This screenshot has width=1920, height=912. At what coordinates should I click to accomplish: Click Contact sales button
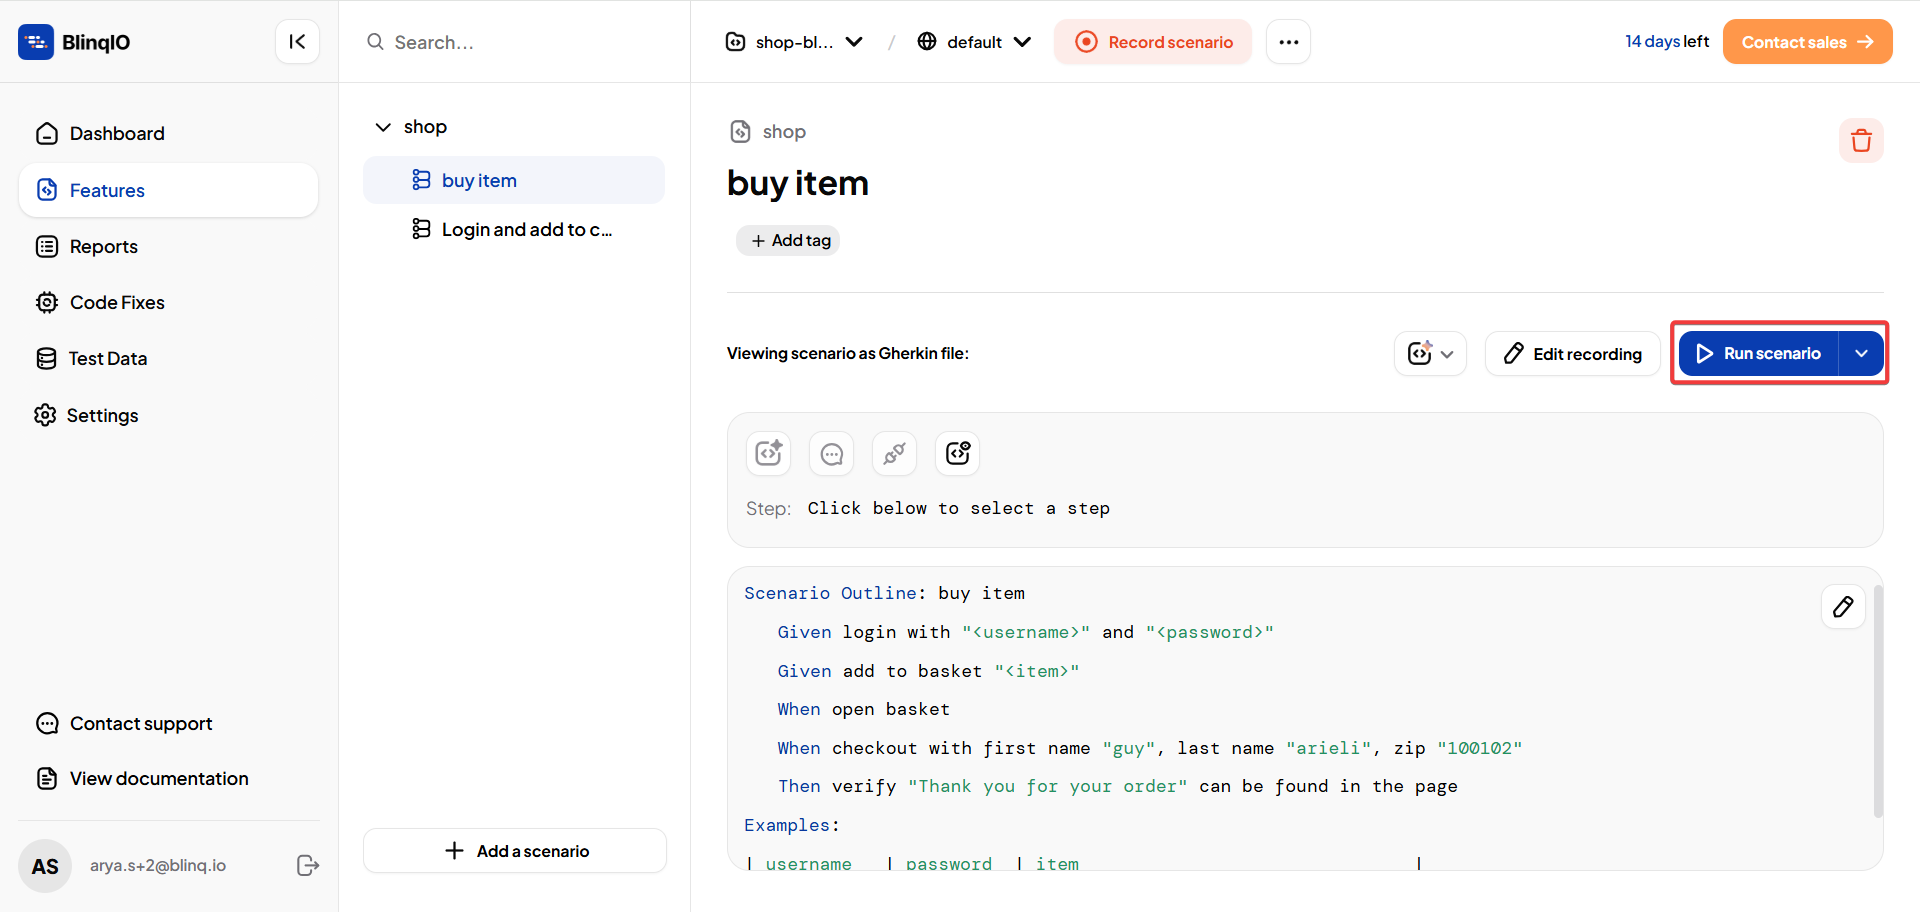tap(1808, 42)
